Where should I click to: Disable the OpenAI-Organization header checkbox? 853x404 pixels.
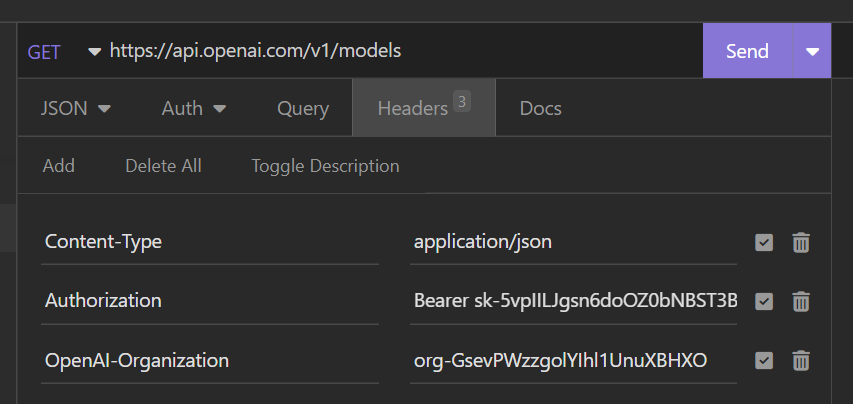click(764, 361)
